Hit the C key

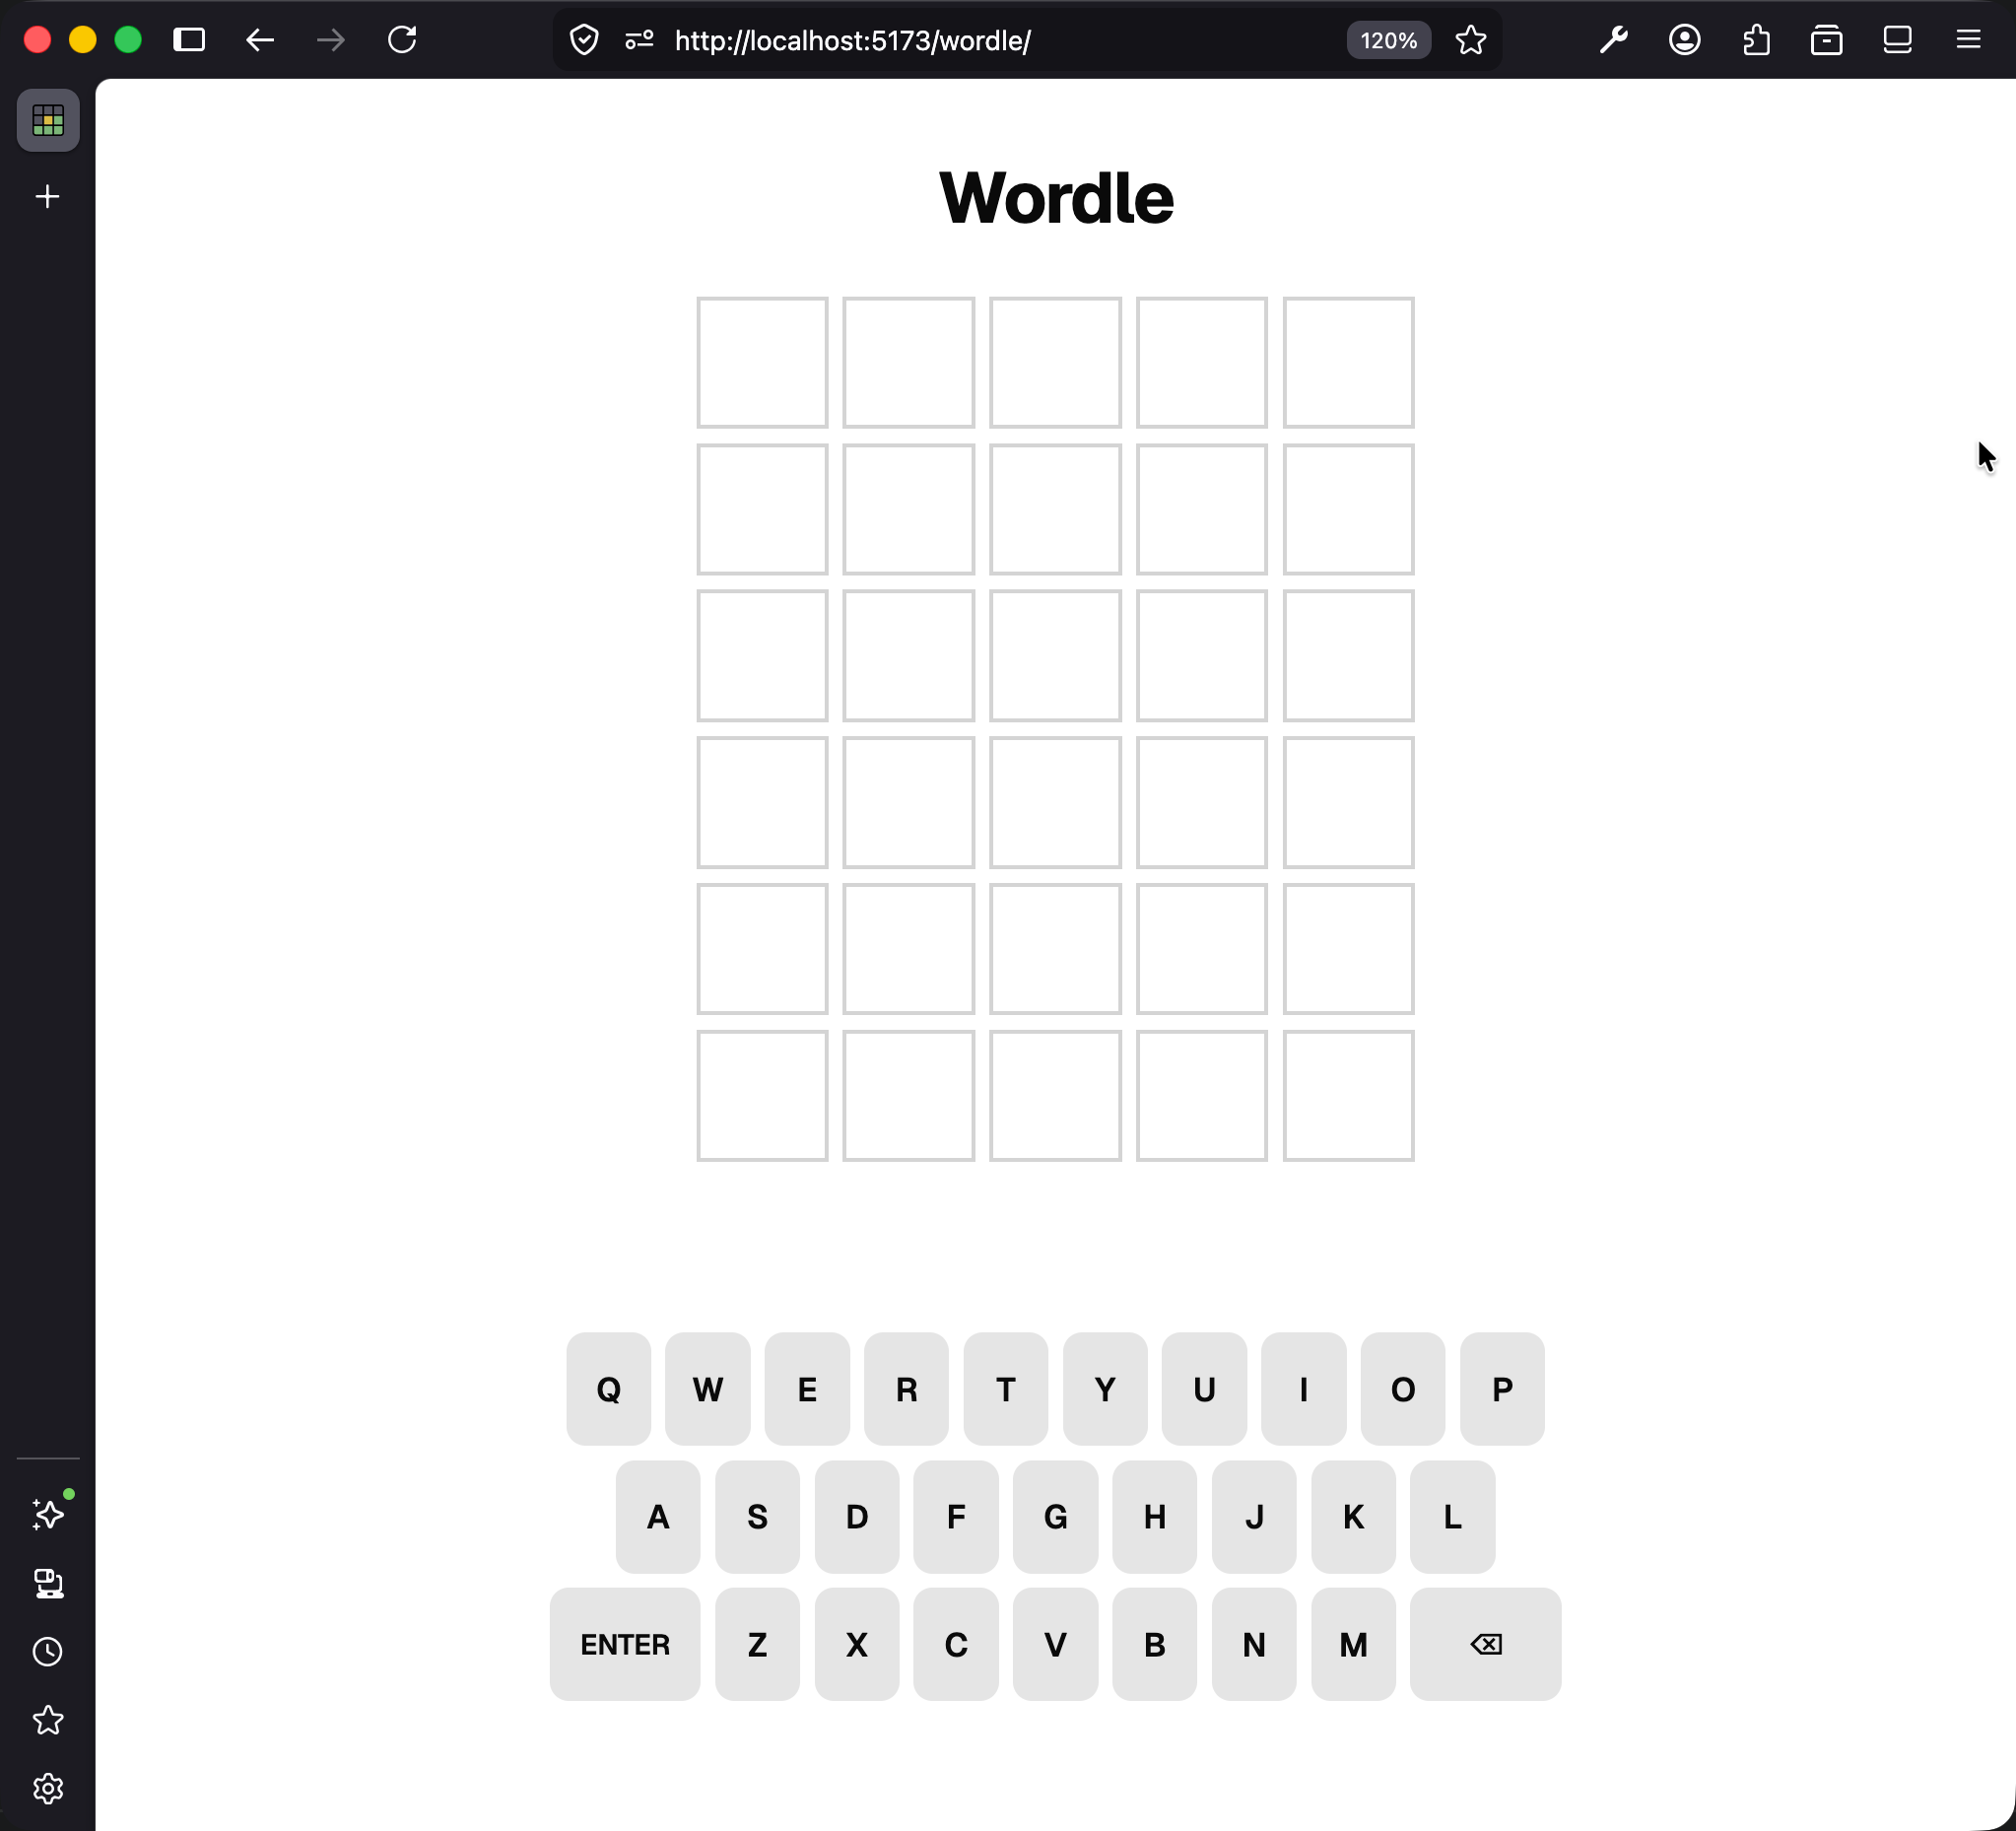(x=956, y=1644)
